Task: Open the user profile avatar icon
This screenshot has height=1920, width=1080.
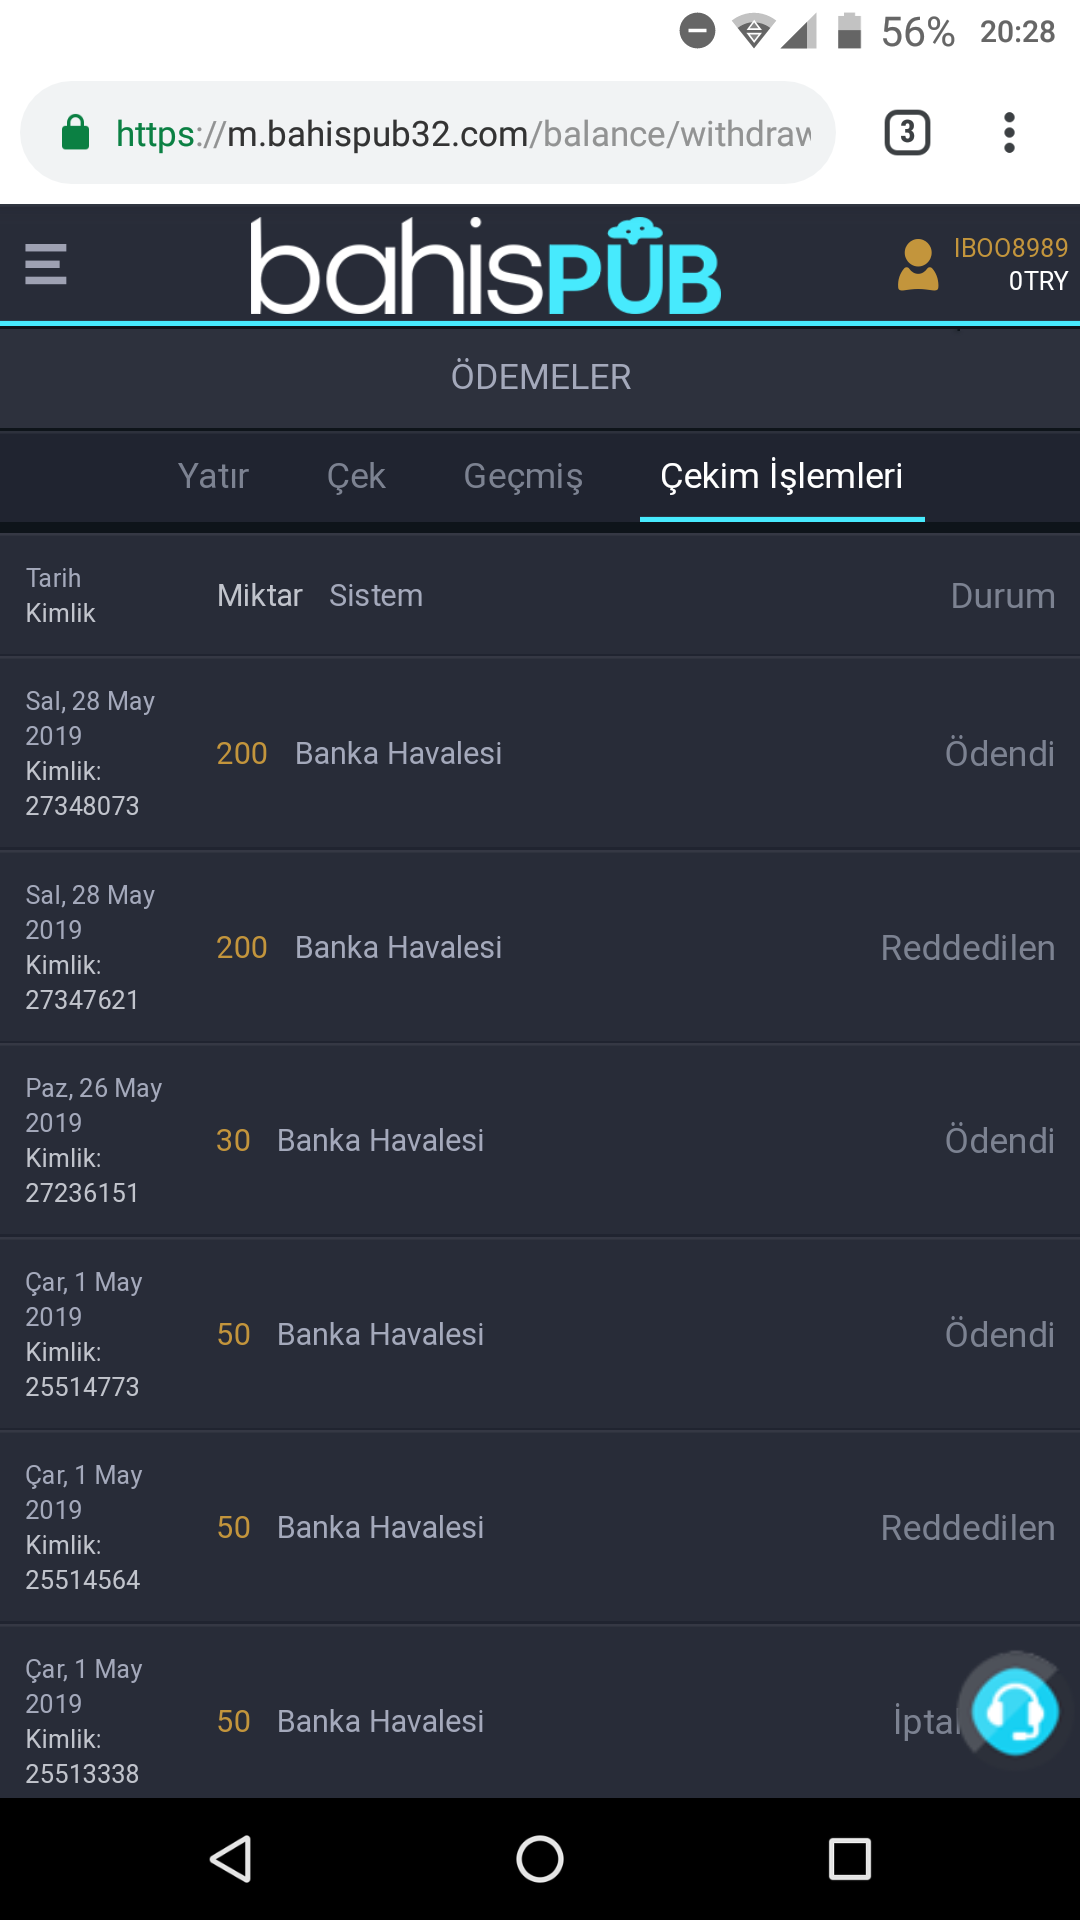Action: pos(918,265)
